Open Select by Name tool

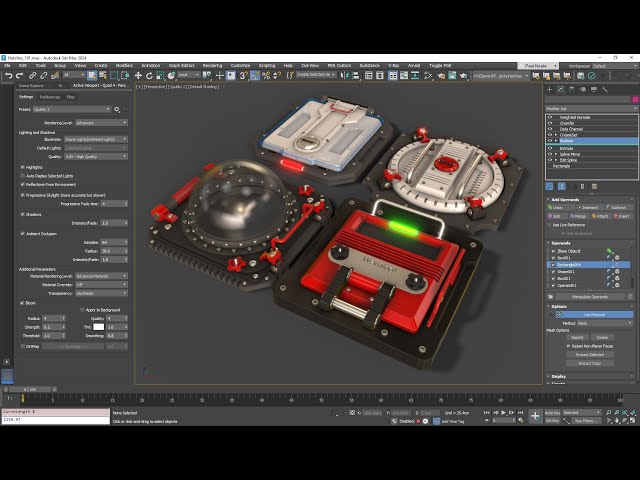pos(102,76)
